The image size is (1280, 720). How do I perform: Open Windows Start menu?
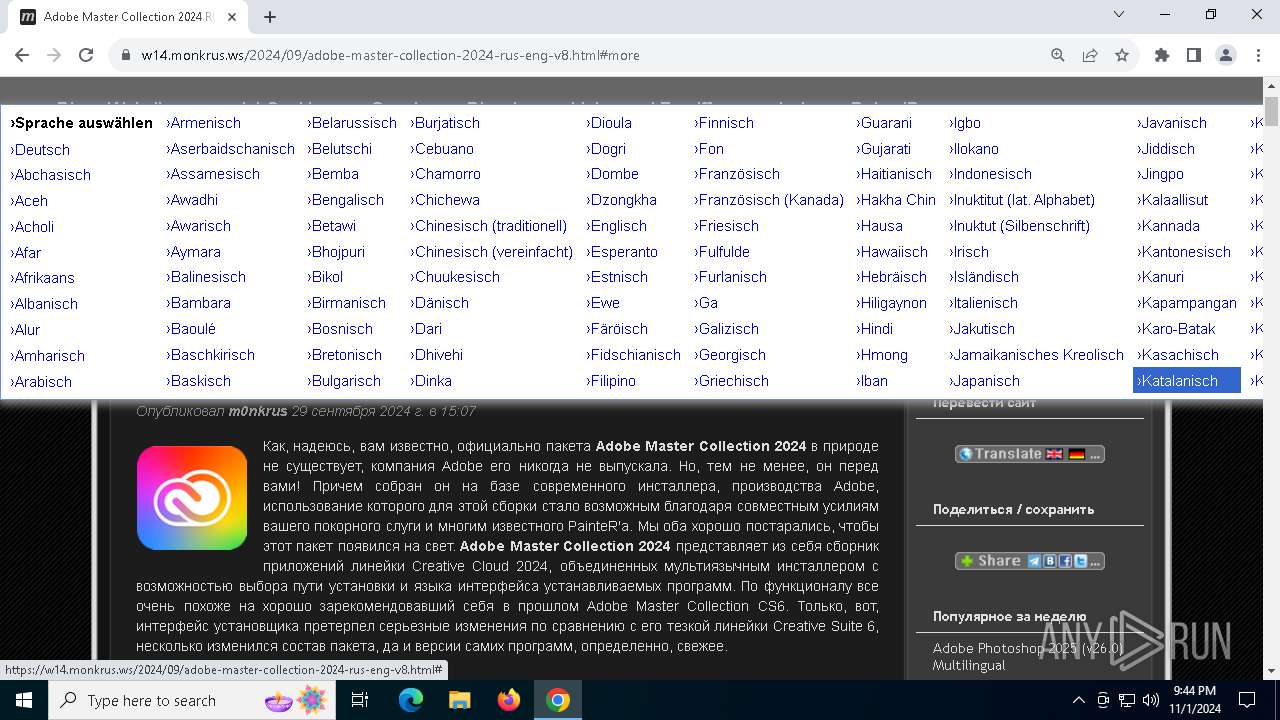[x=23, y=700]
